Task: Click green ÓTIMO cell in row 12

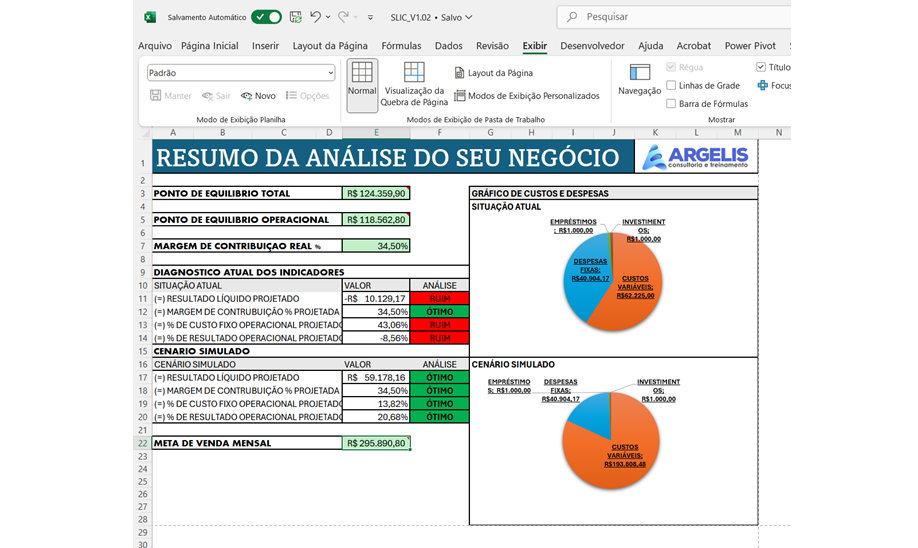Action: (x=440, y=311)
